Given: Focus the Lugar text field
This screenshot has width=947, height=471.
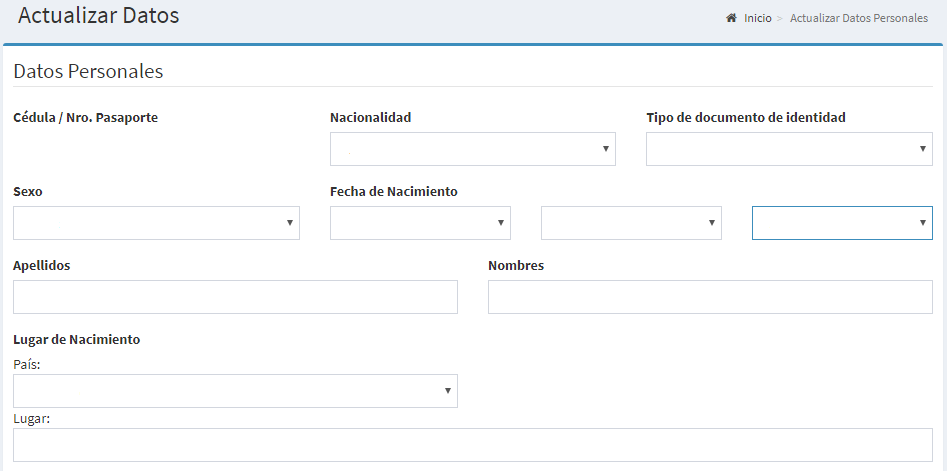Looking at the screenshot, I should tap(473, 445).
